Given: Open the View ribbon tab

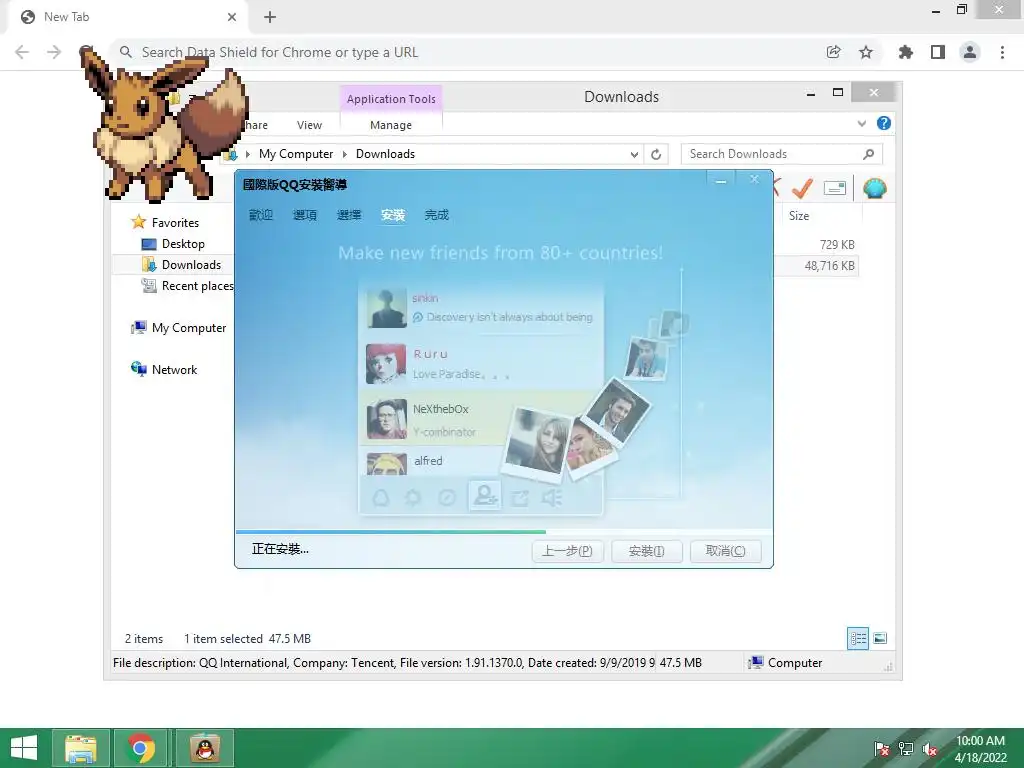Looking at the screenshot, I should 309,125.
